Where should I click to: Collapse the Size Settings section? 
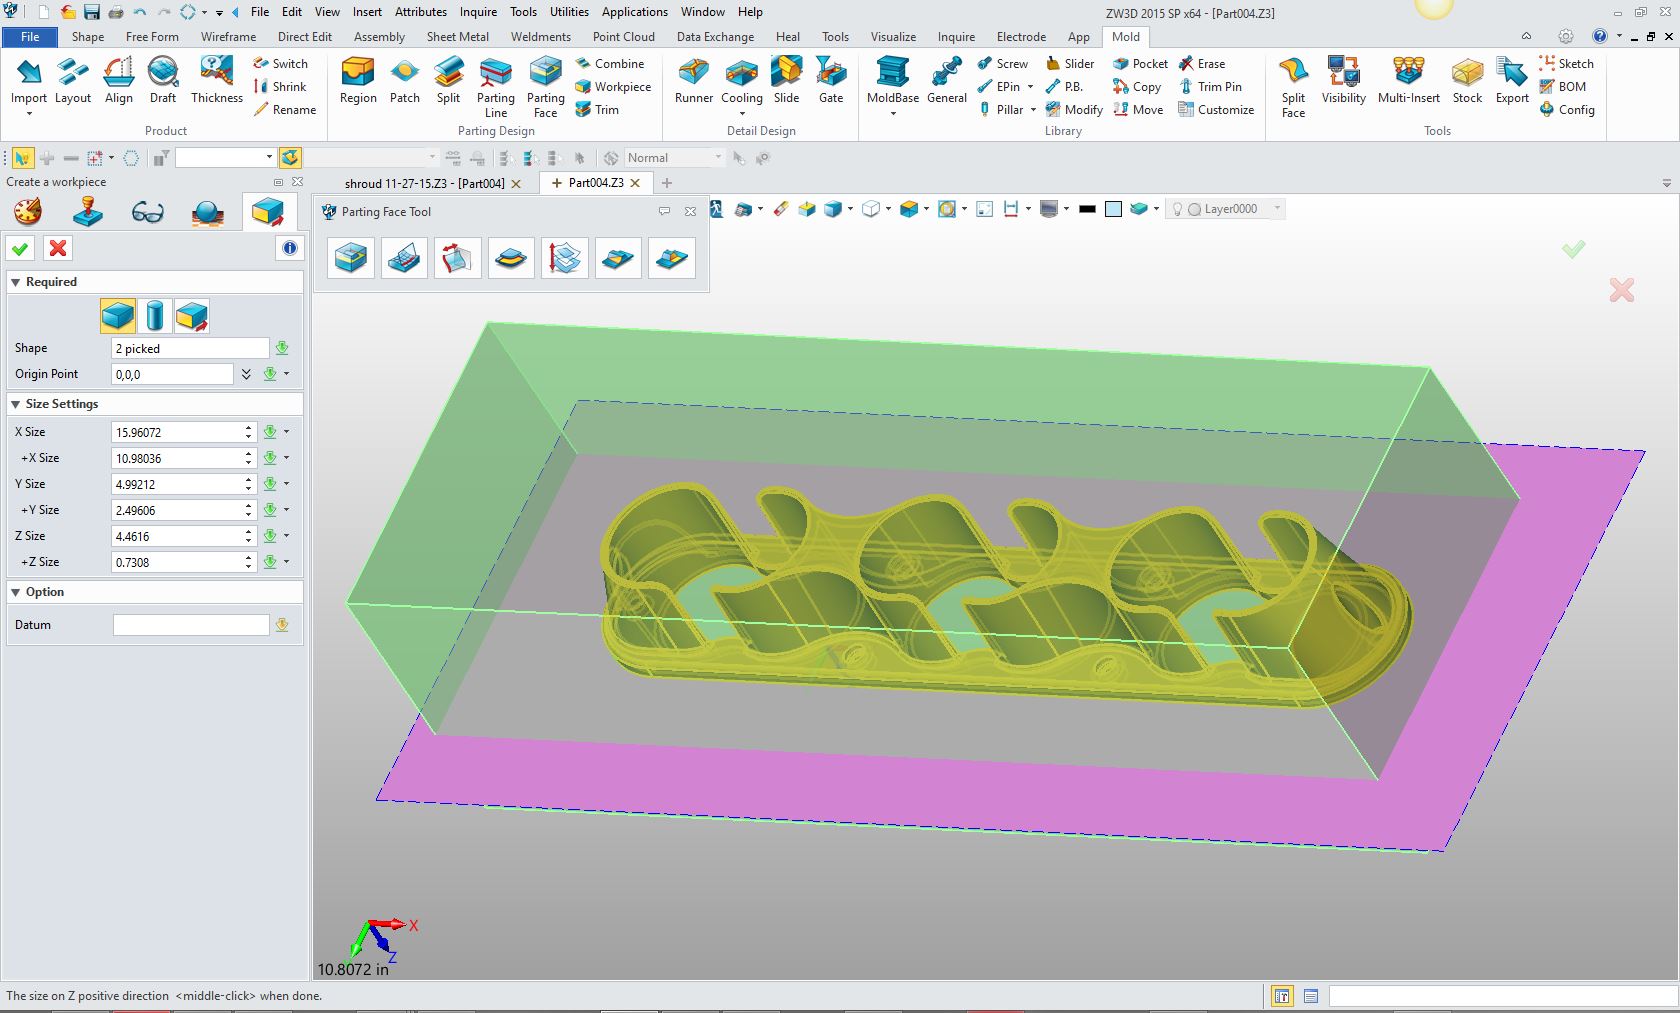click(16, 404)
